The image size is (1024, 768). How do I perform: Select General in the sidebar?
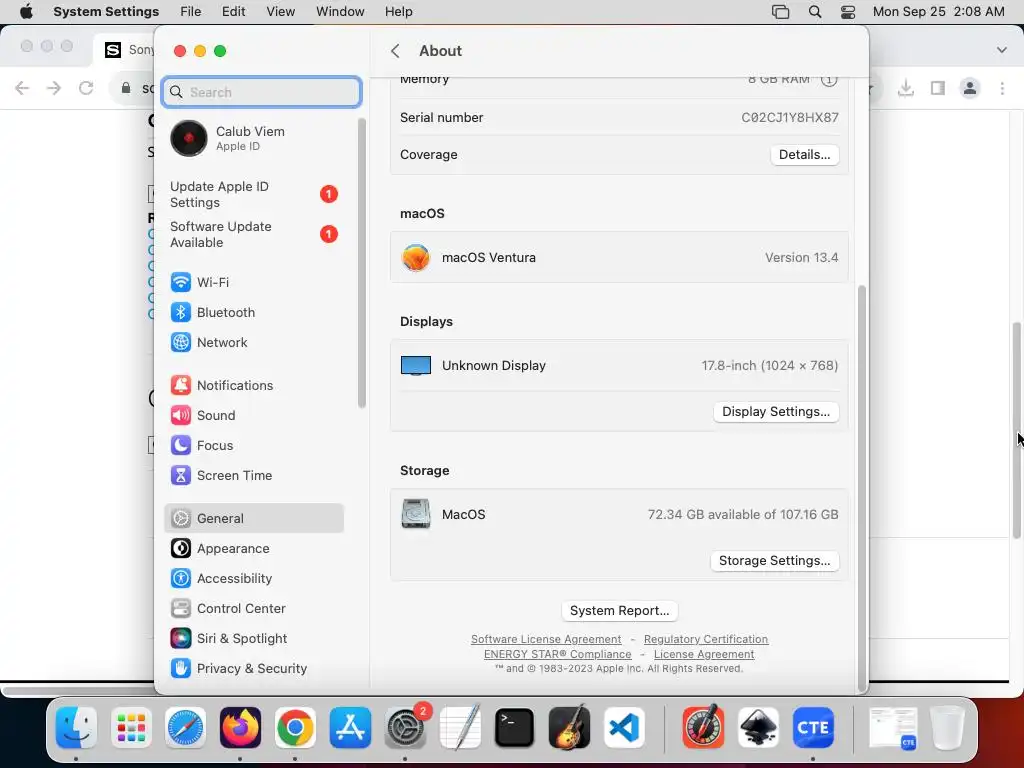(253, 519)
